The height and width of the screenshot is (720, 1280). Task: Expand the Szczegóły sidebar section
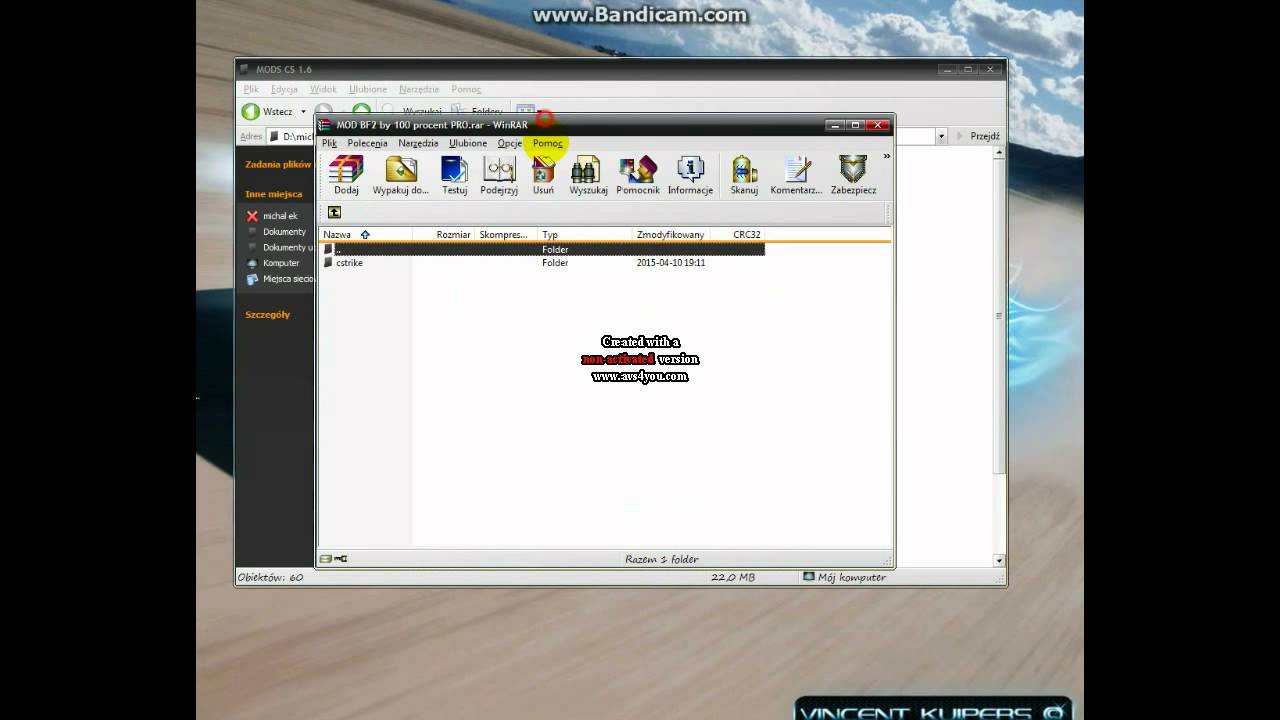point(268,315)
